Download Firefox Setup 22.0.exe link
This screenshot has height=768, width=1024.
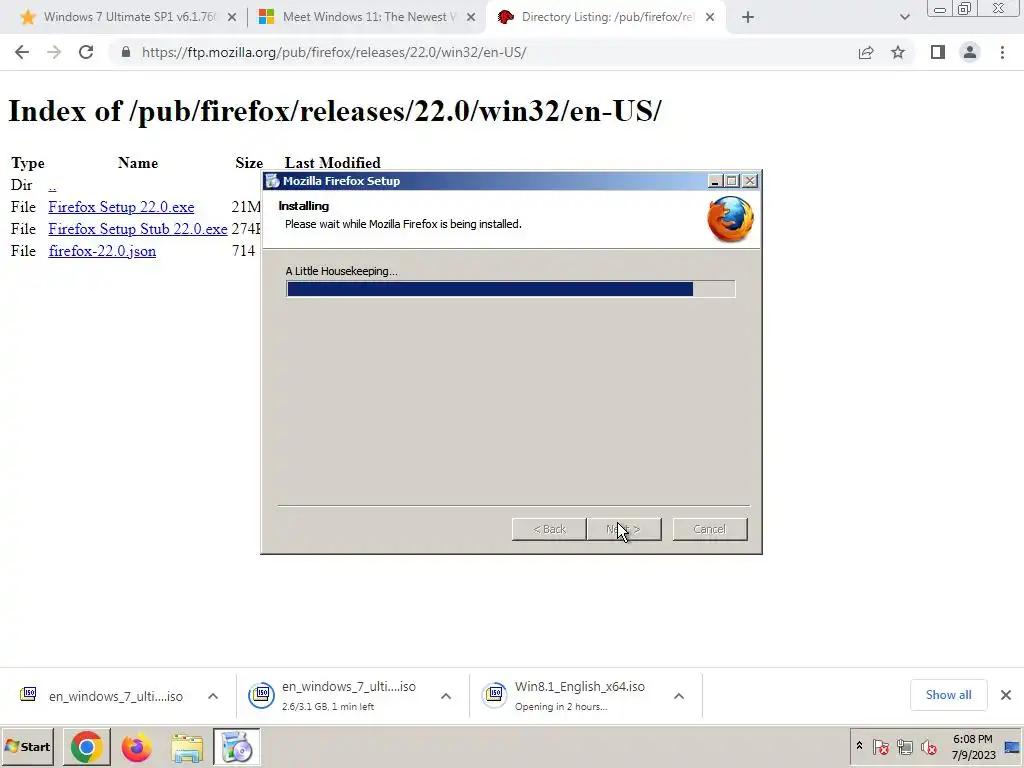(x=121, y=207)
